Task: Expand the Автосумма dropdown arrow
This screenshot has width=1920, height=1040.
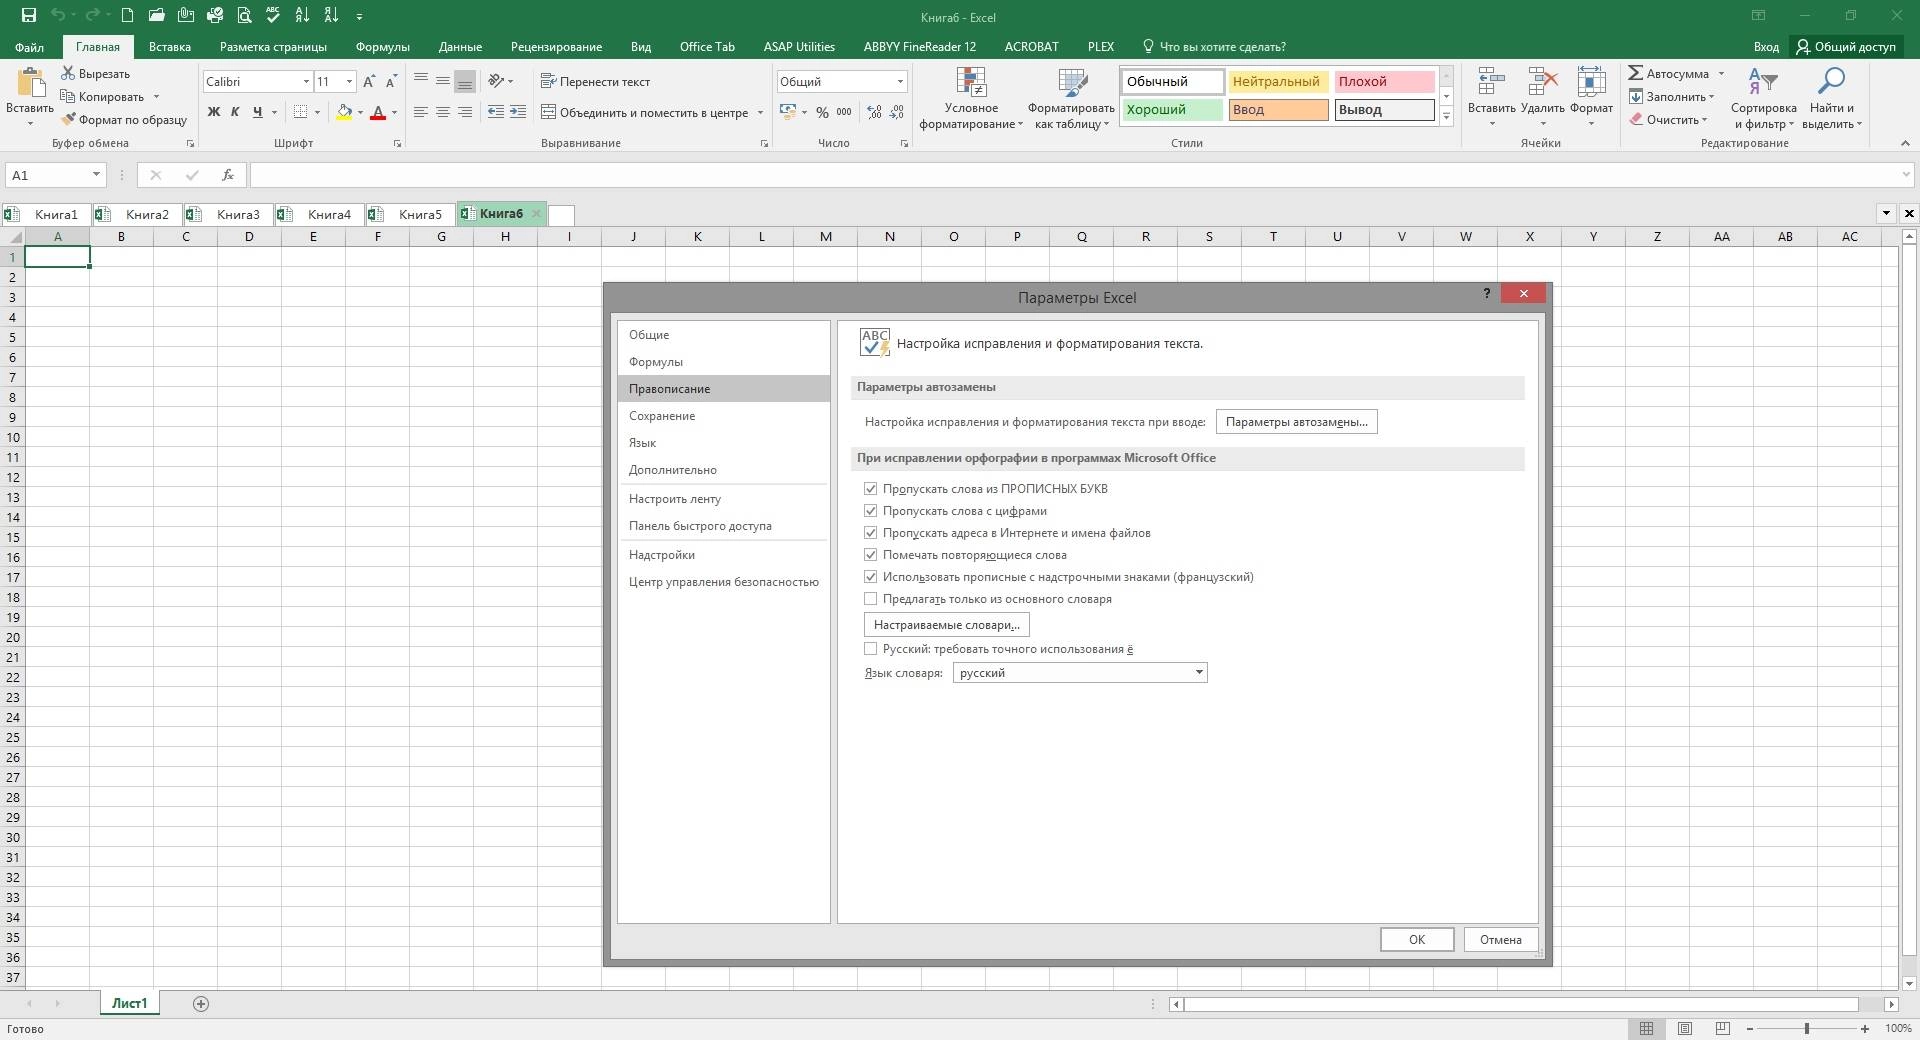Action: click(x=1721, y=73)
